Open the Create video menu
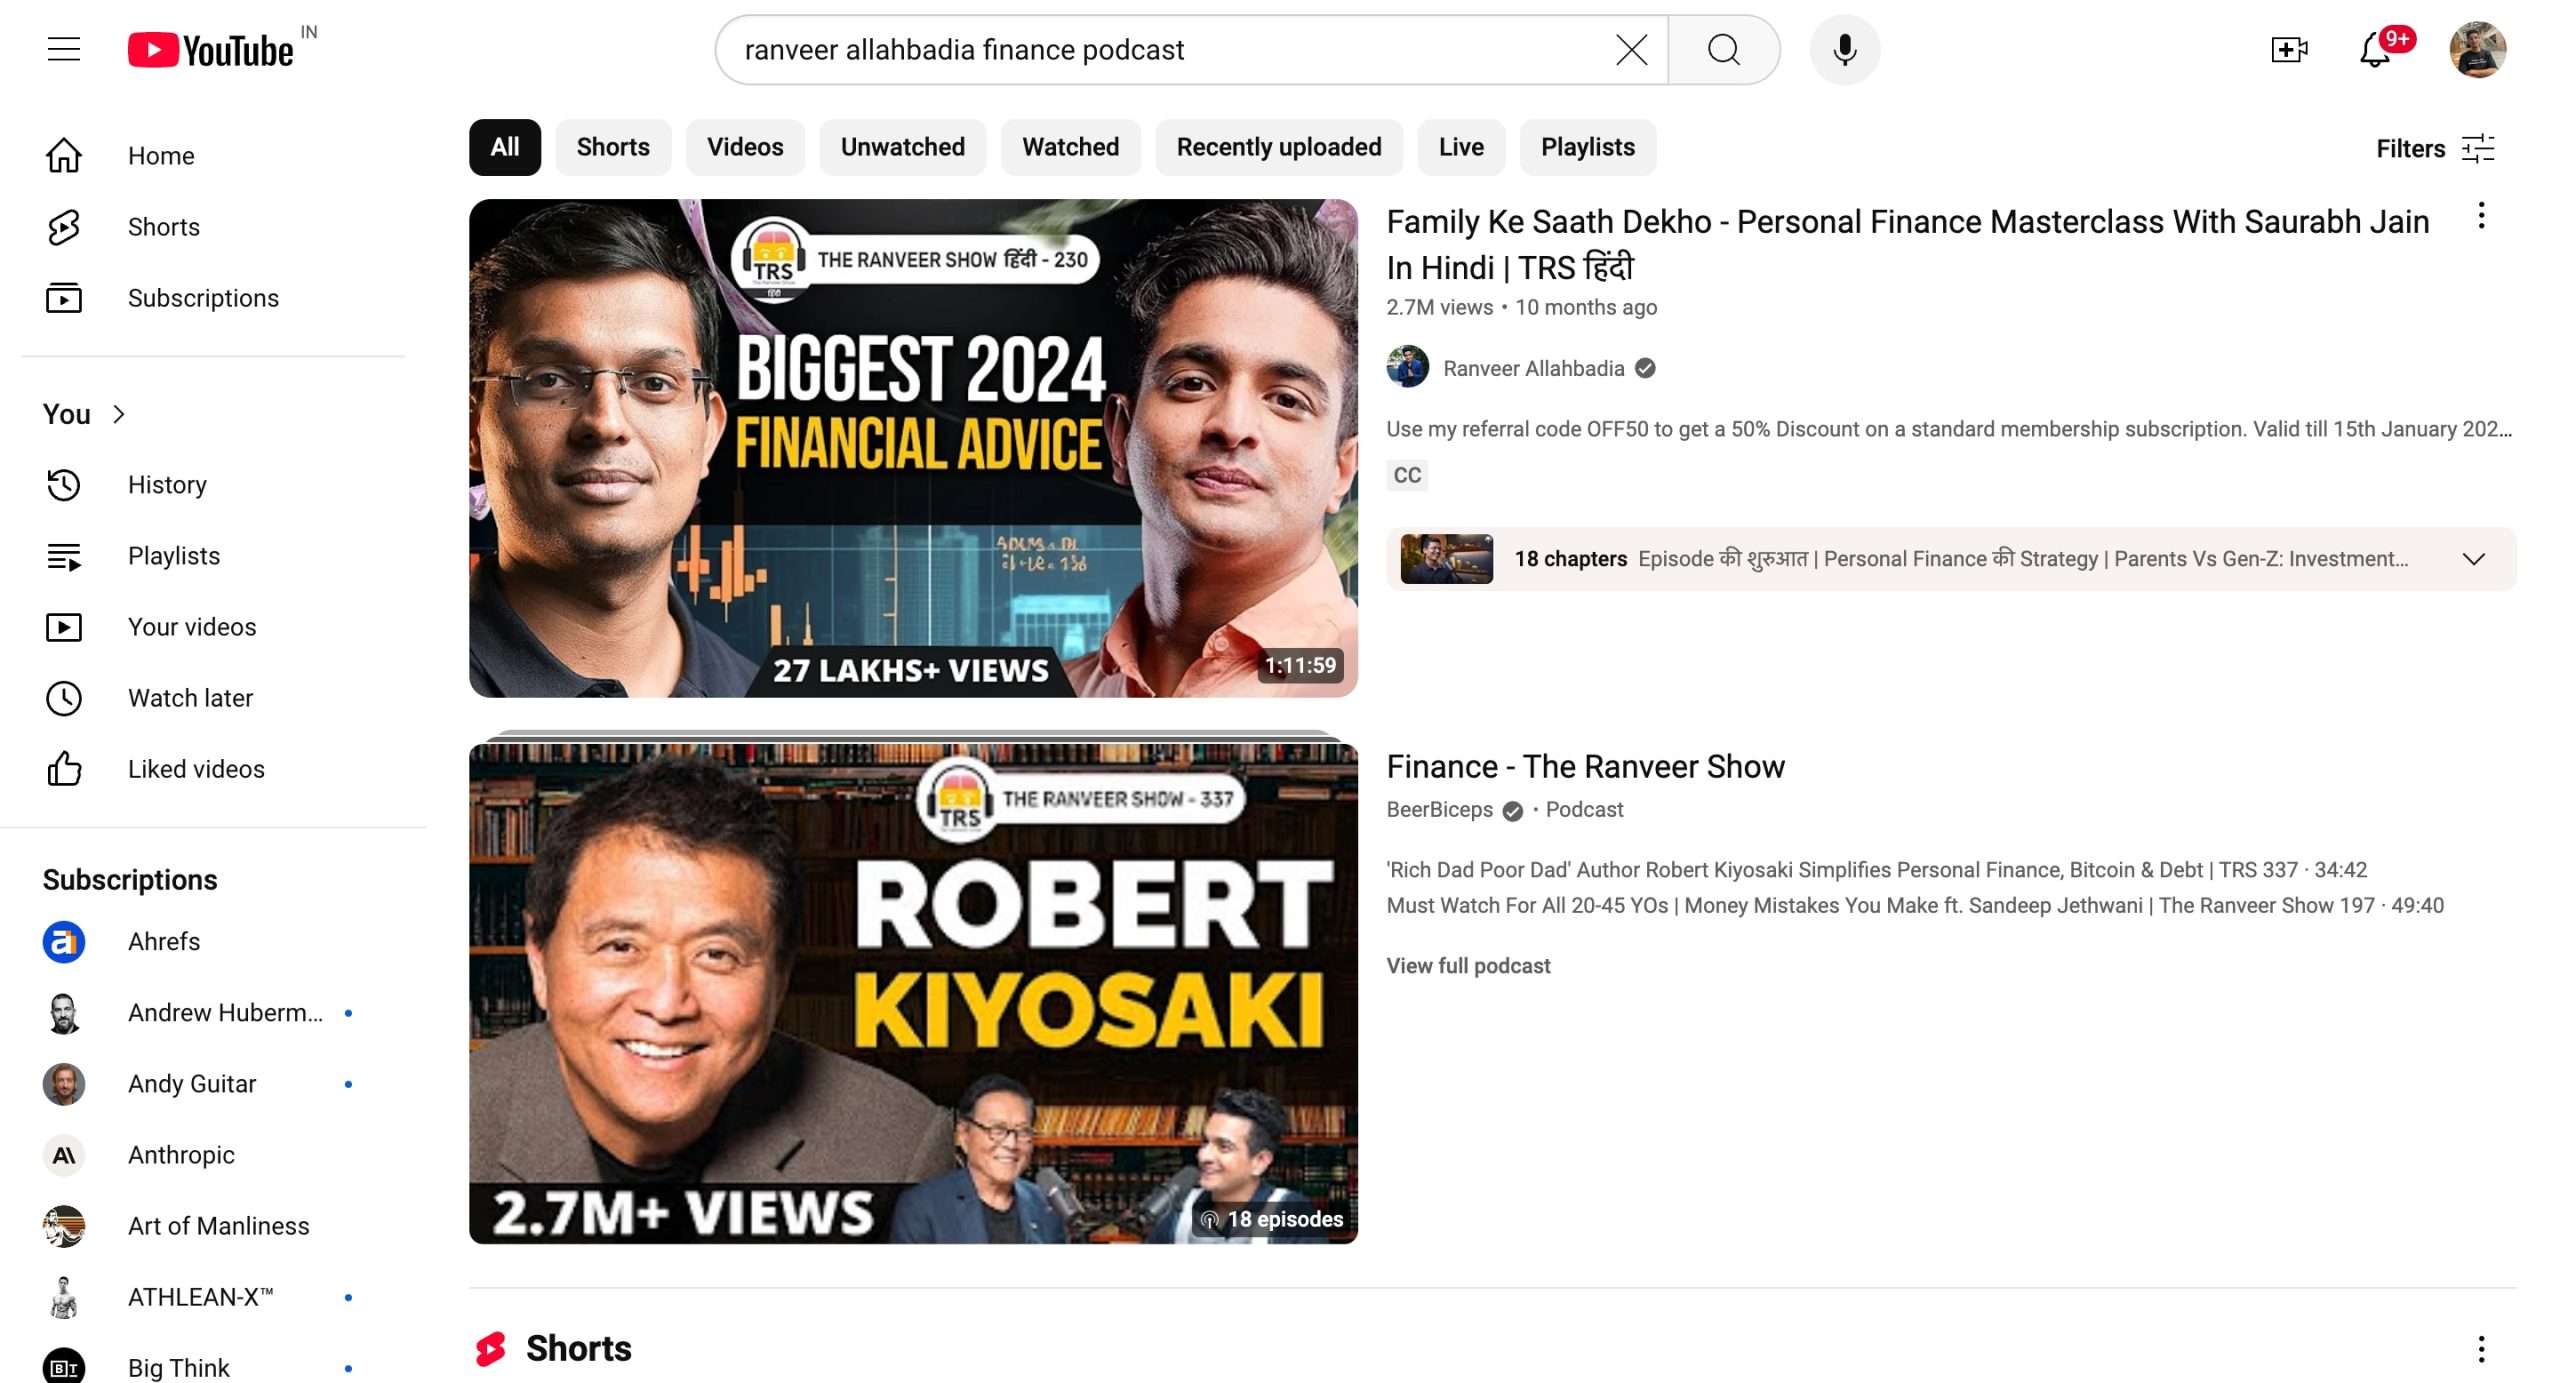2560x1383 pixels. [x=2289, y=49]
